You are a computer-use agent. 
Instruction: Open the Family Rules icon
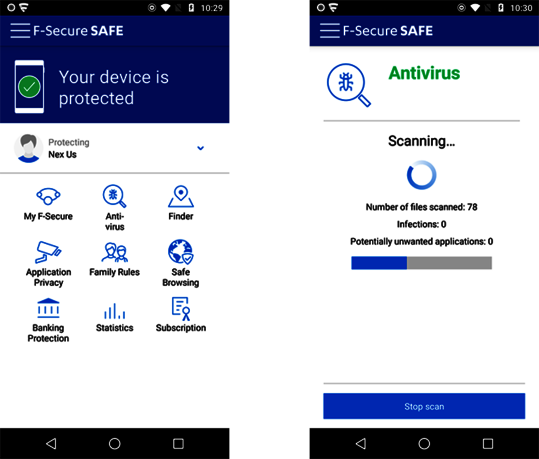click(114, 252)
